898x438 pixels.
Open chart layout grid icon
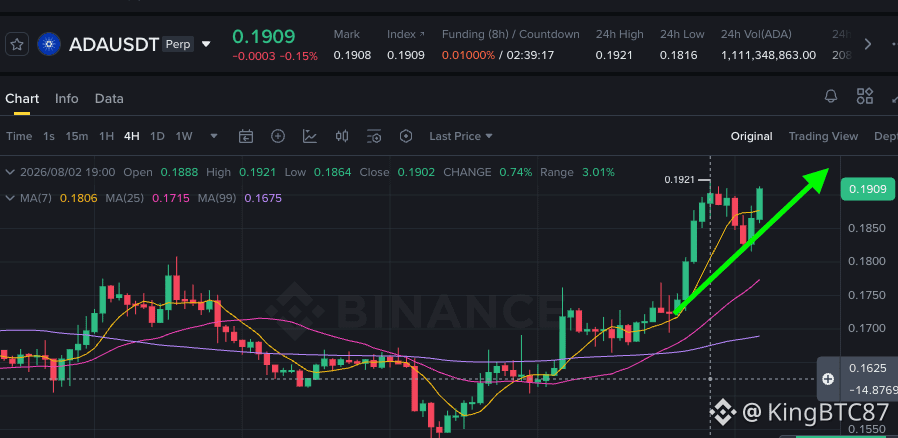pyautogui.click(x=865, y=96)
